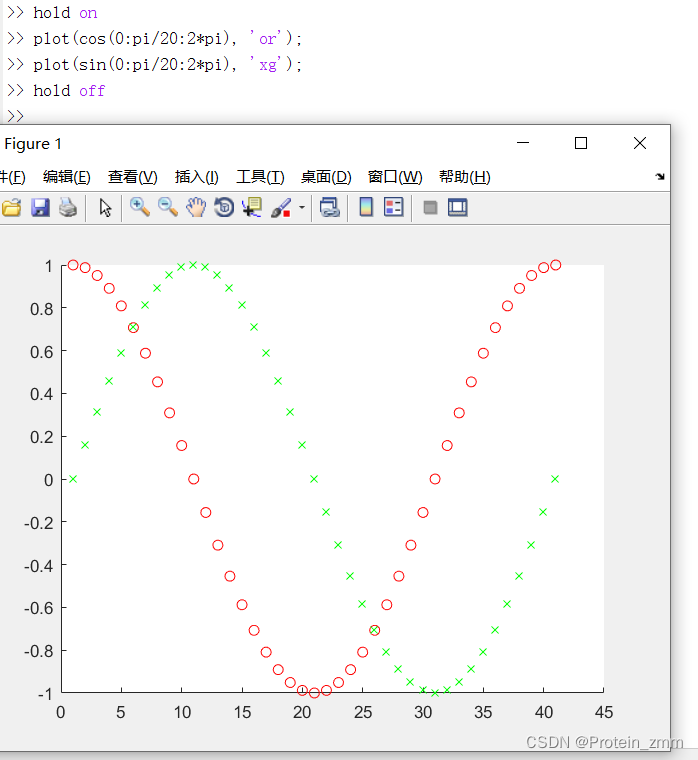
Task: Insert Colorbar using toolbar icon
Action: pyautogui.click(x=366, y=207)
